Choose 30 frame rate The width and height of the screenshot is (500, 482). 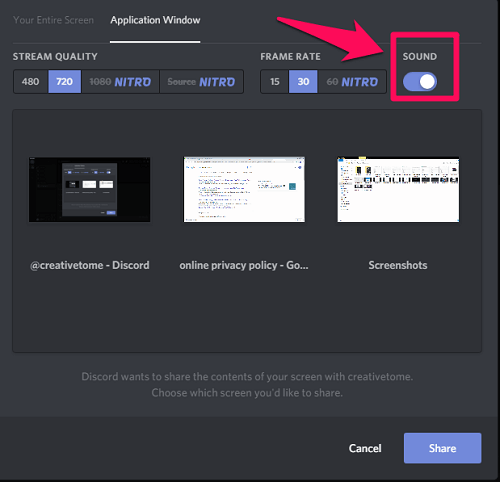[303, 82]
